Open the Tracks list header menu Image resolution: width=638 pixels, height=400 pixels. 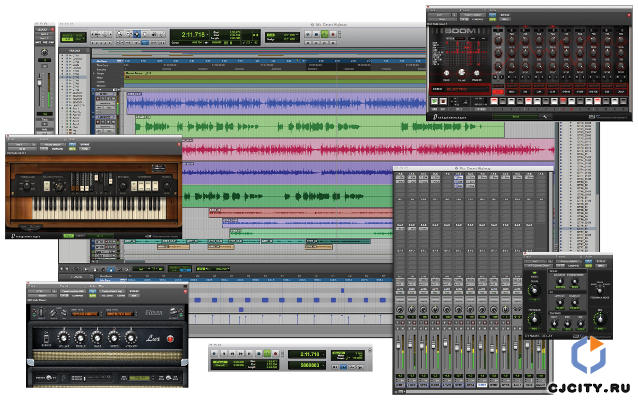pos(74,50)
